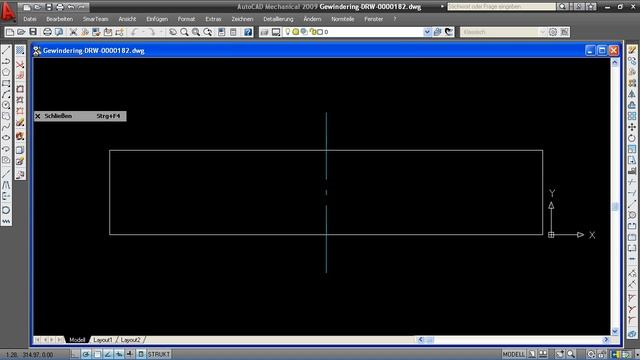
Task: Switch to the Layout2 tab
Action: 131,340
